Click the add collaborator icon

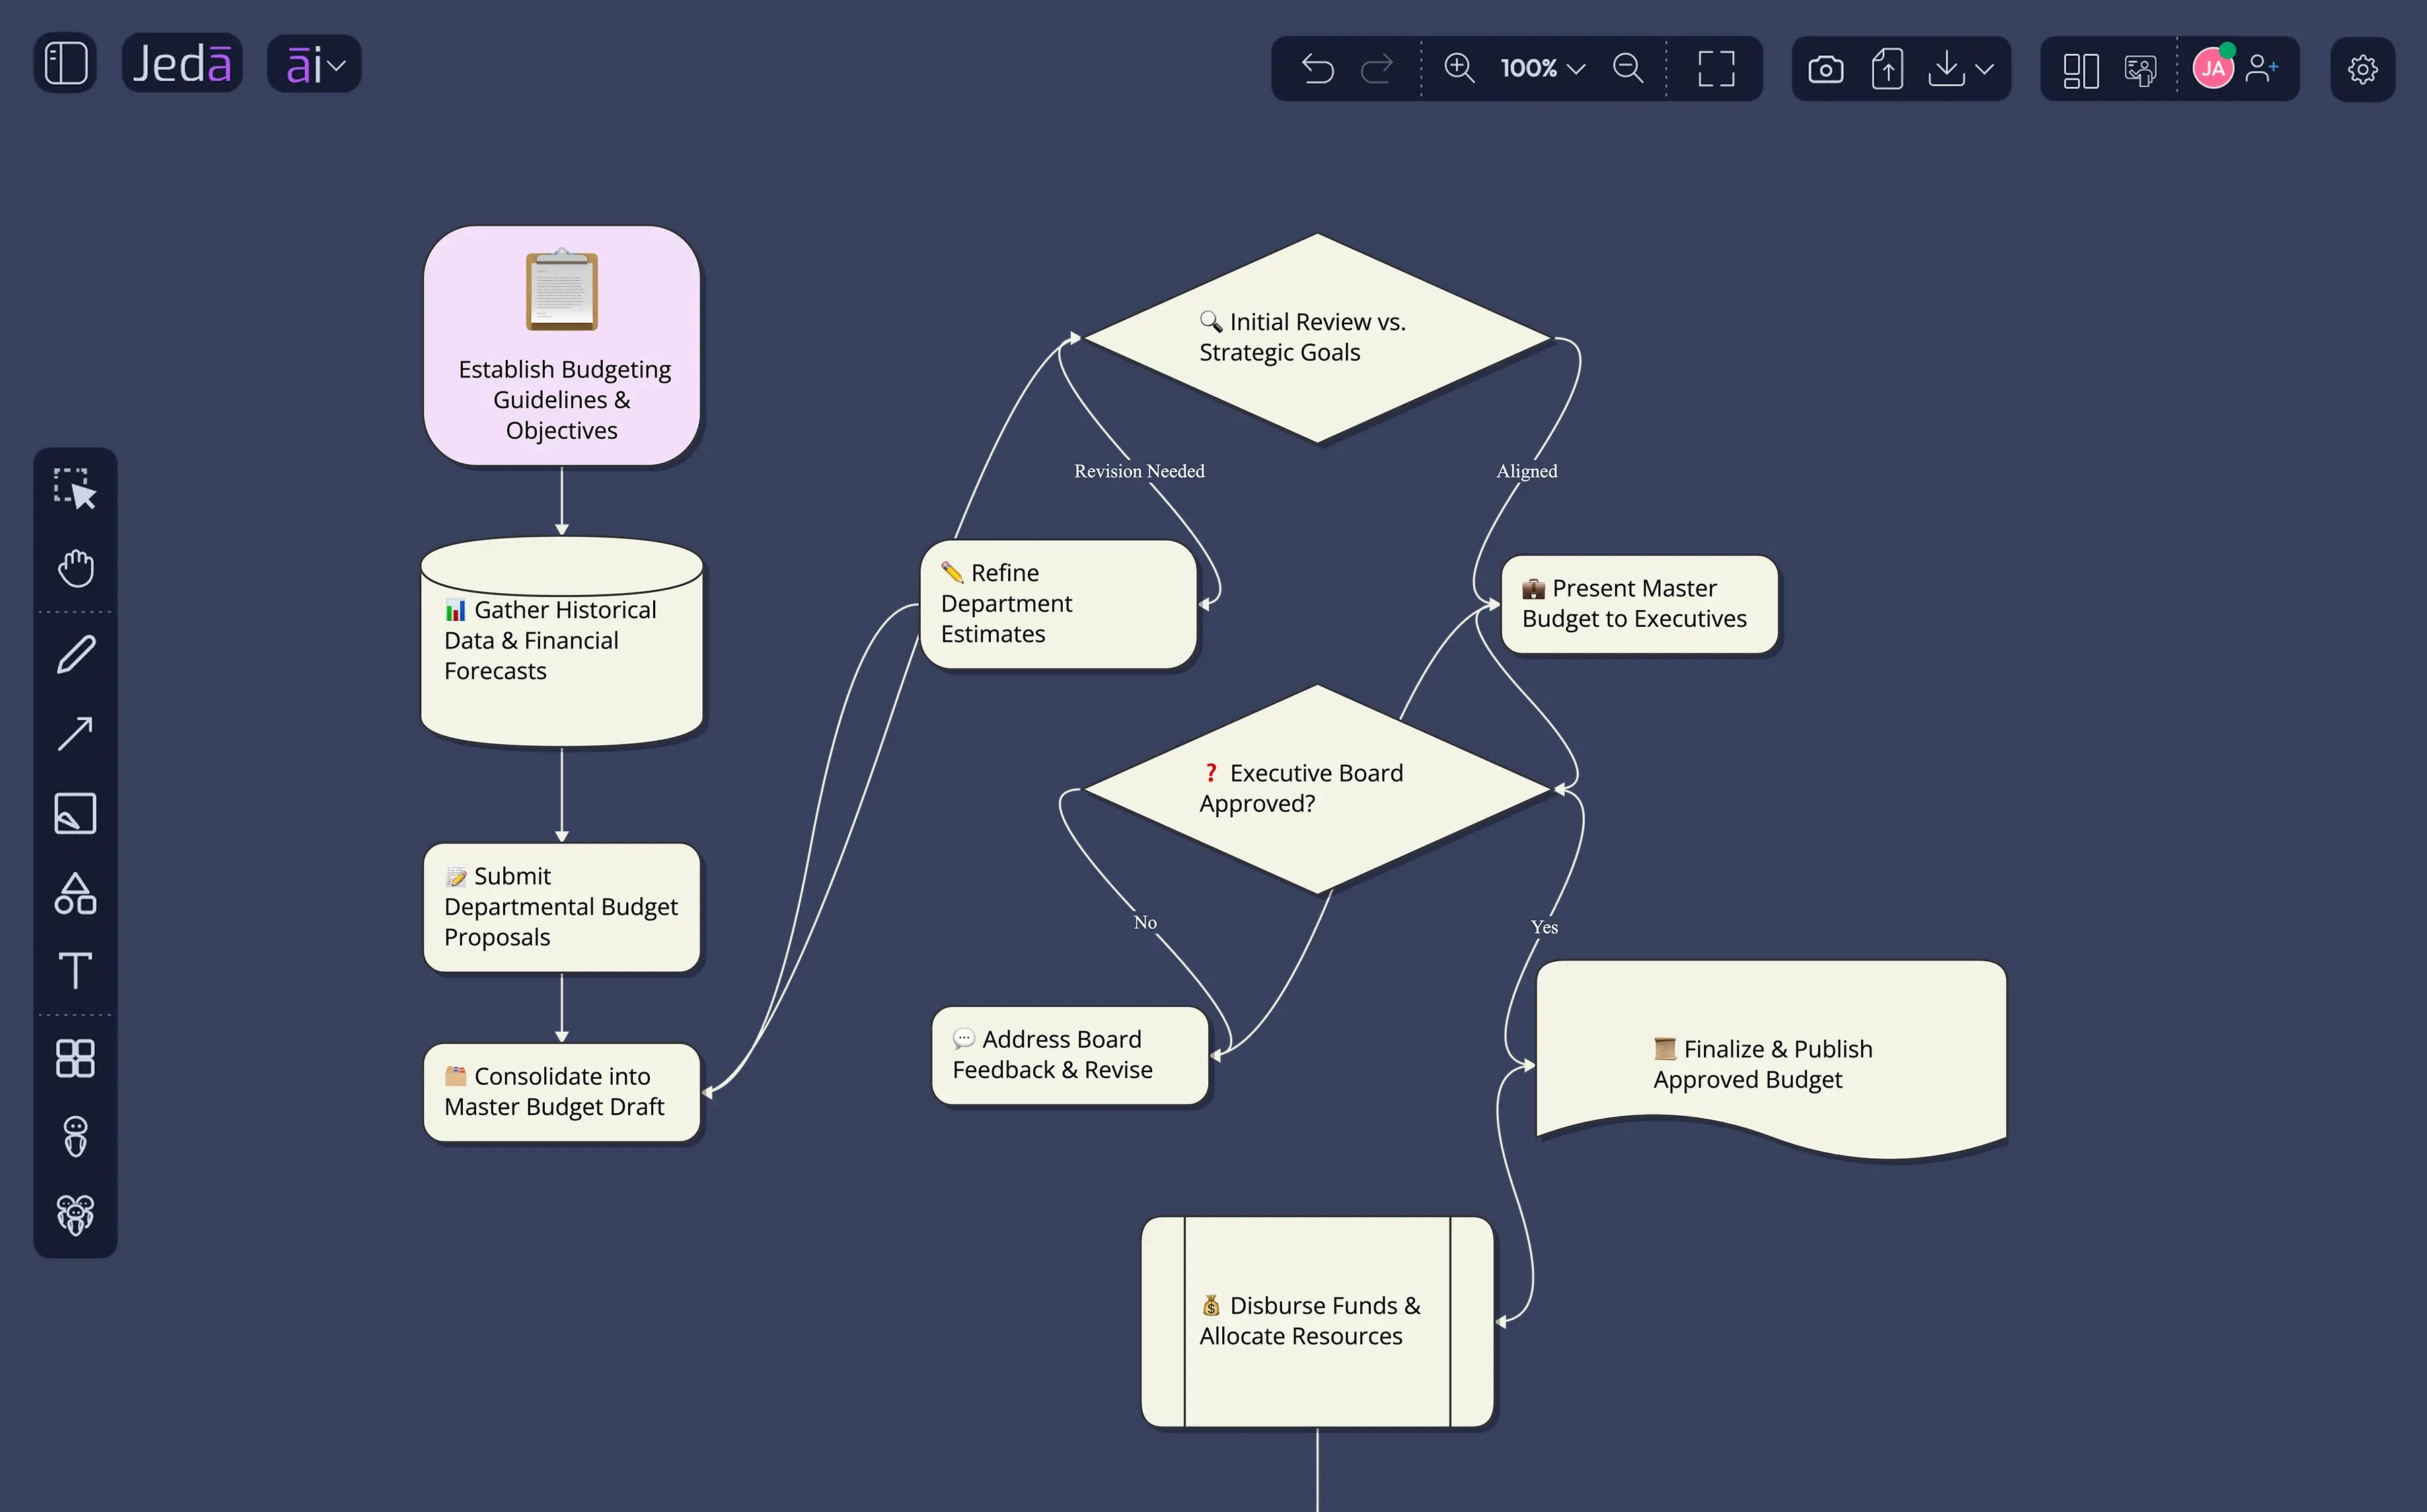2262,69
